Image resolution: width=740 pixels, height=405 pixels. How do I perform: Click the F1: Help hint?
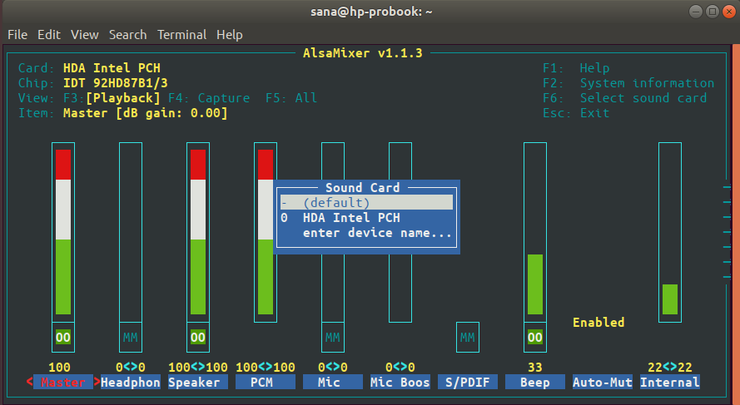(576, 68)
